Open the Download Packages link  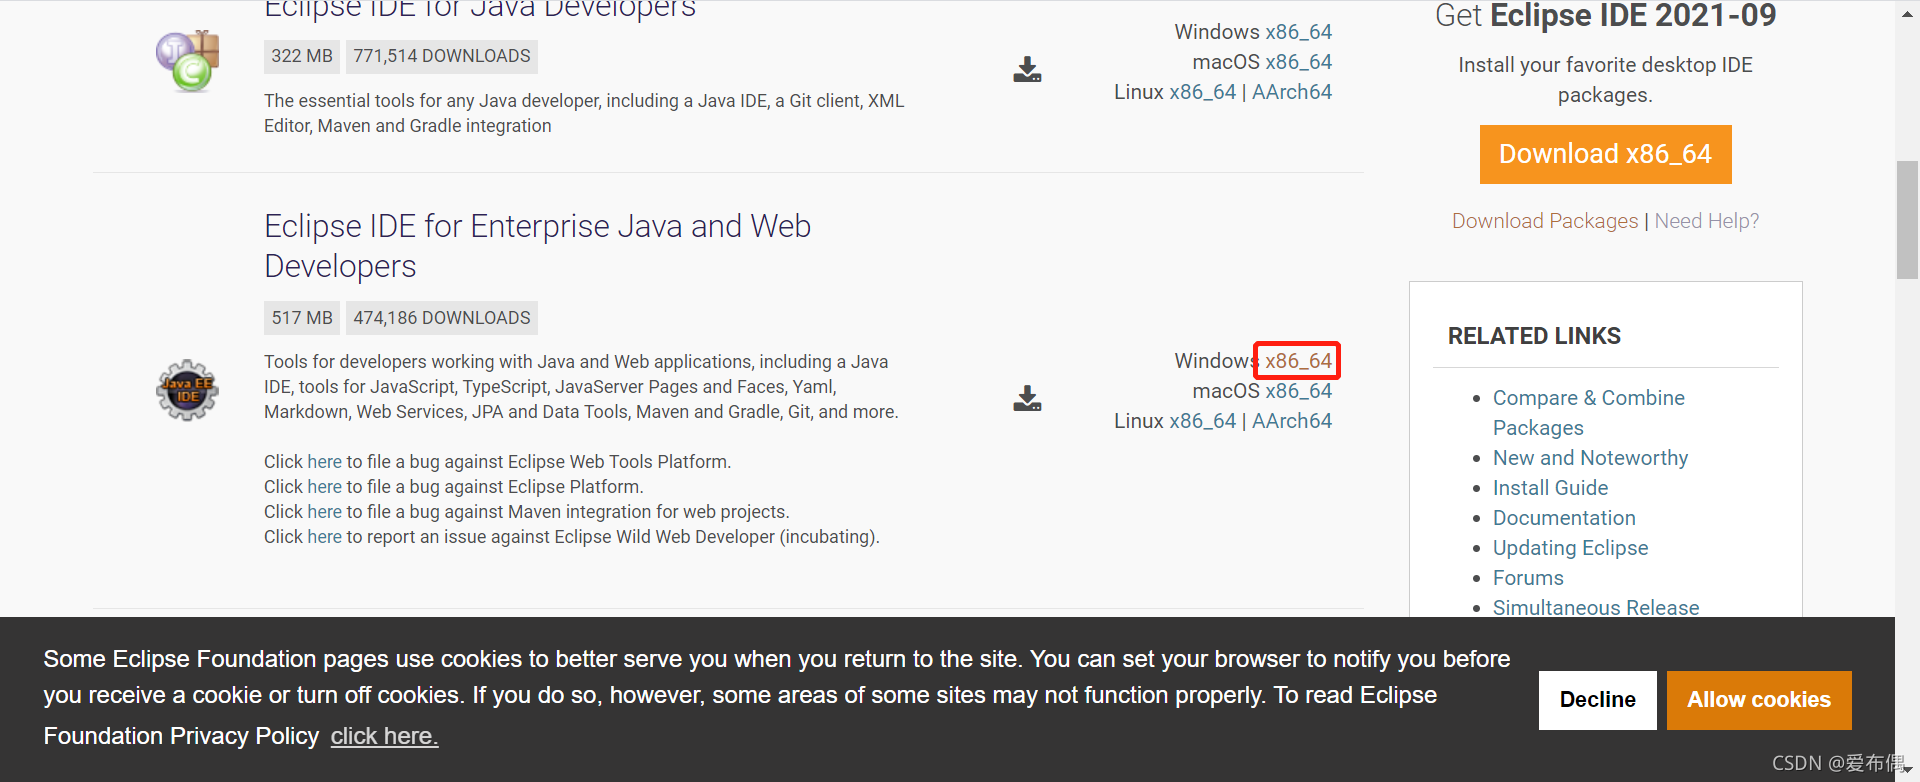(1545, 221)
